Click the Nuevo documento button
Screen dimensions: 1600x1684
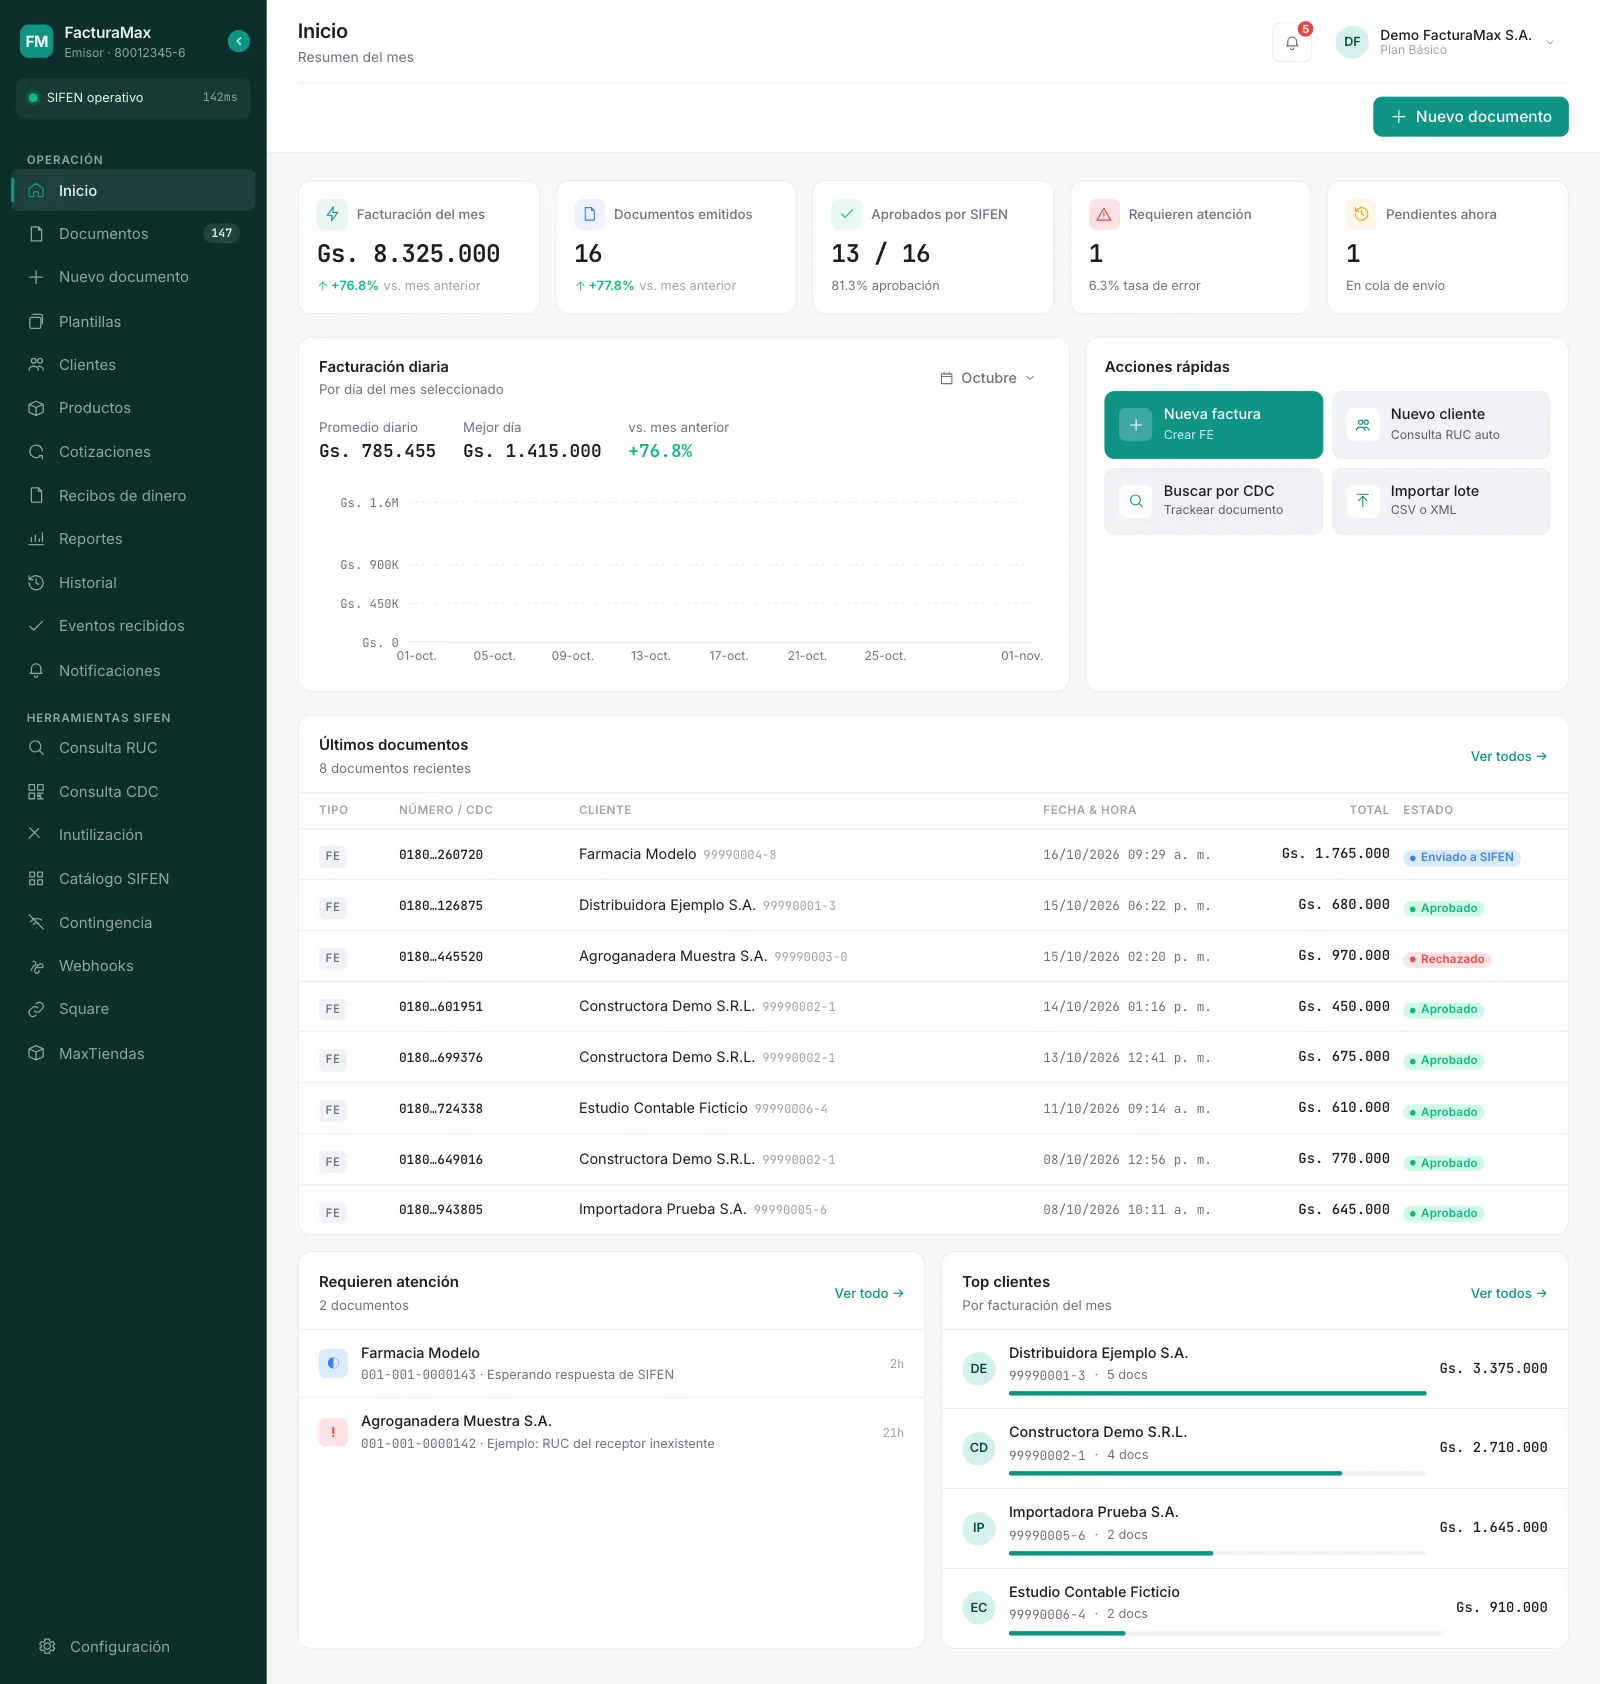(1470, 117)
